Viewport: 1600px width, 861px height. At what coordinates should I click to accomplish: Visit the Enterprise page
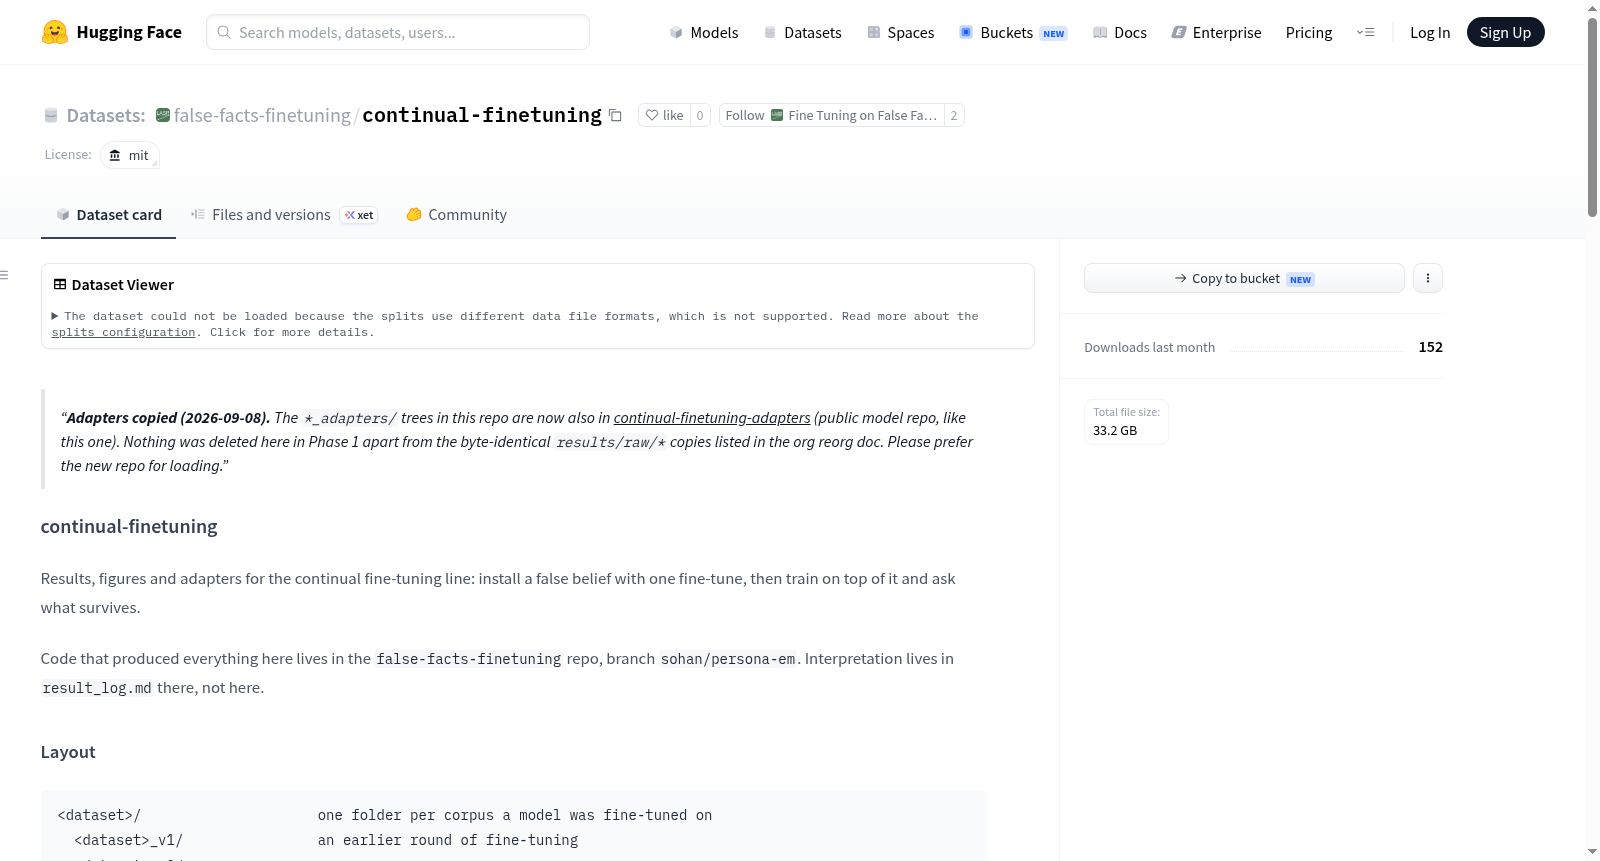pos(1216,33)
